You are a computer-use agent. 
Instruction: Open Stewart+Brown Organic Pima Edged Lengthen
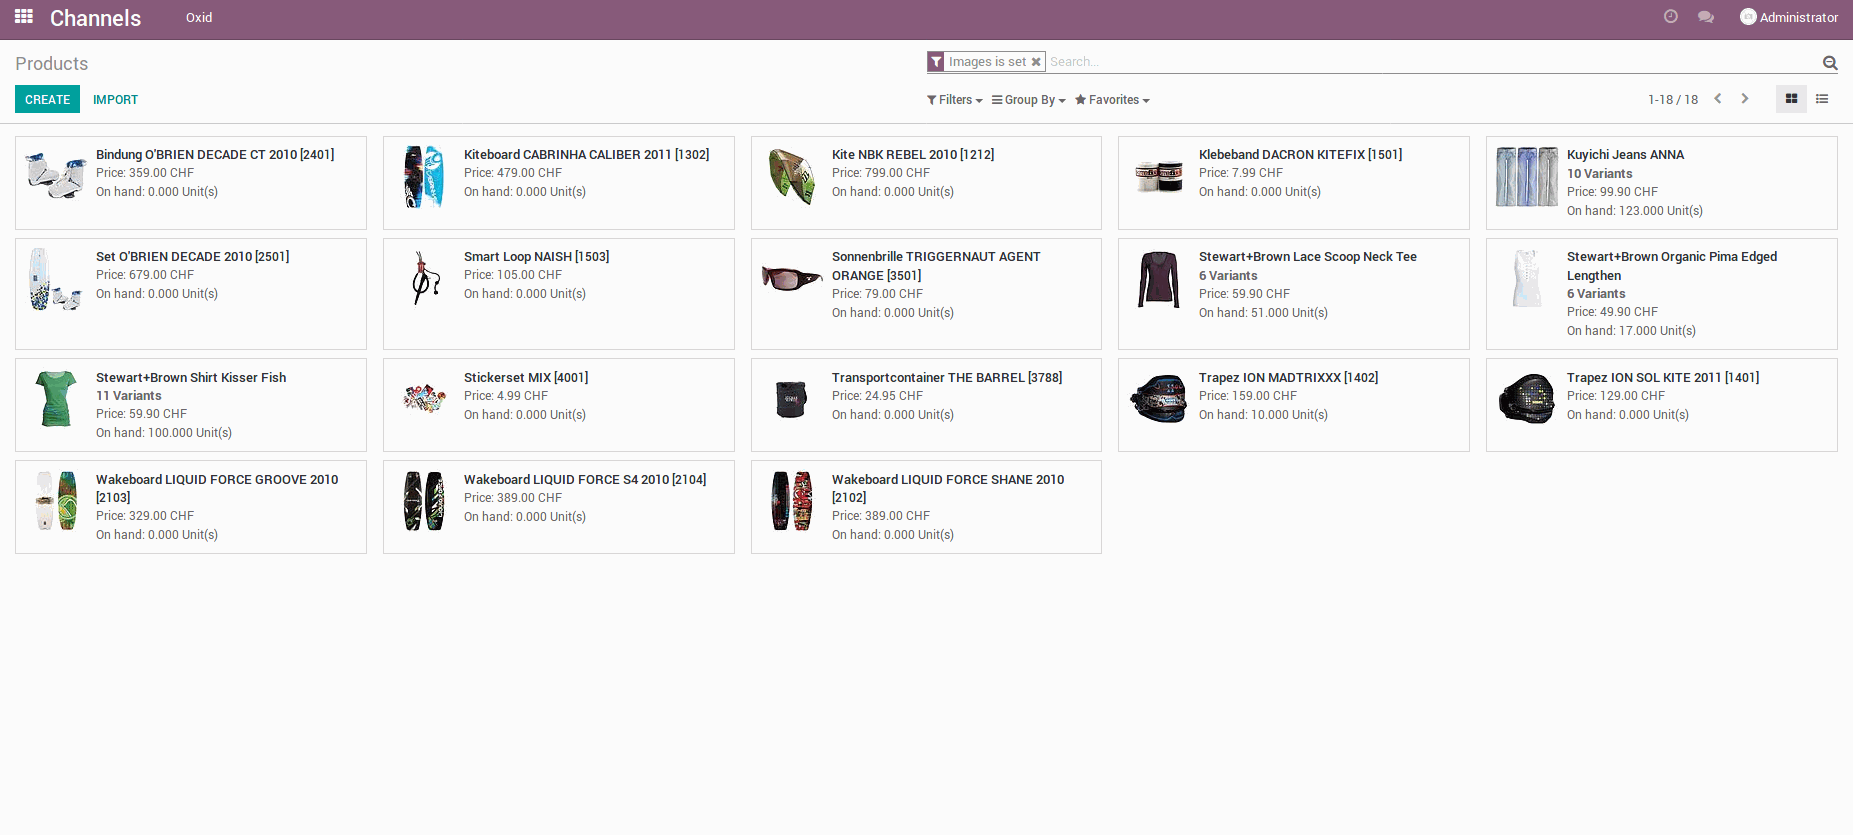[1672, 266]
